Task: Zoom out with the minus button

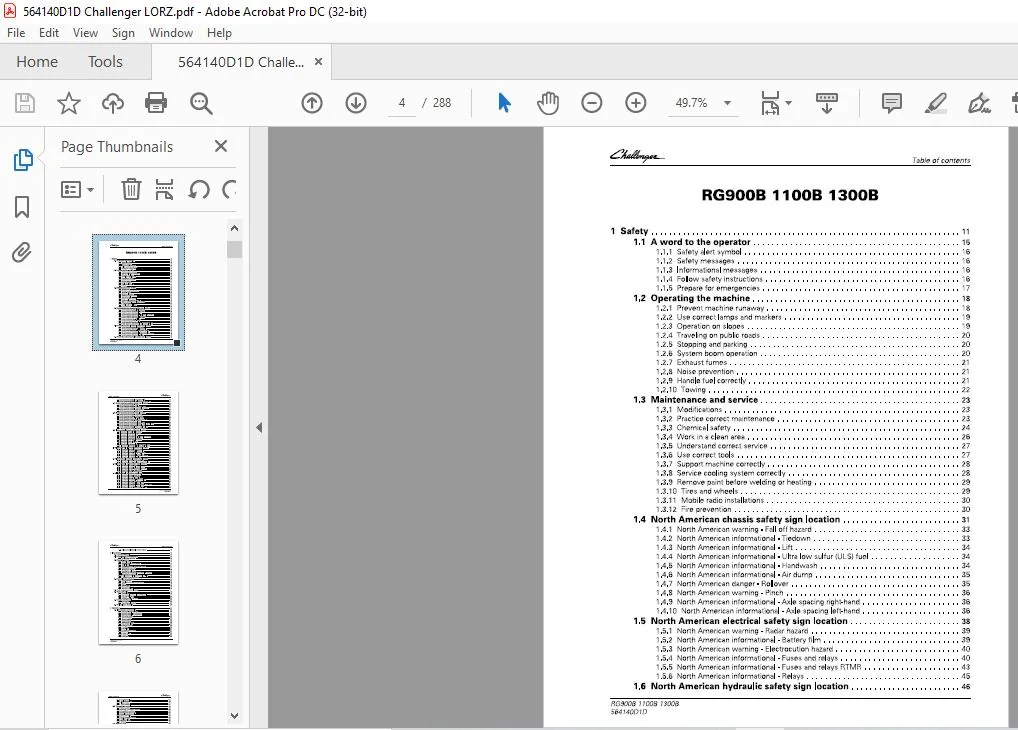Action: (591, 103)
